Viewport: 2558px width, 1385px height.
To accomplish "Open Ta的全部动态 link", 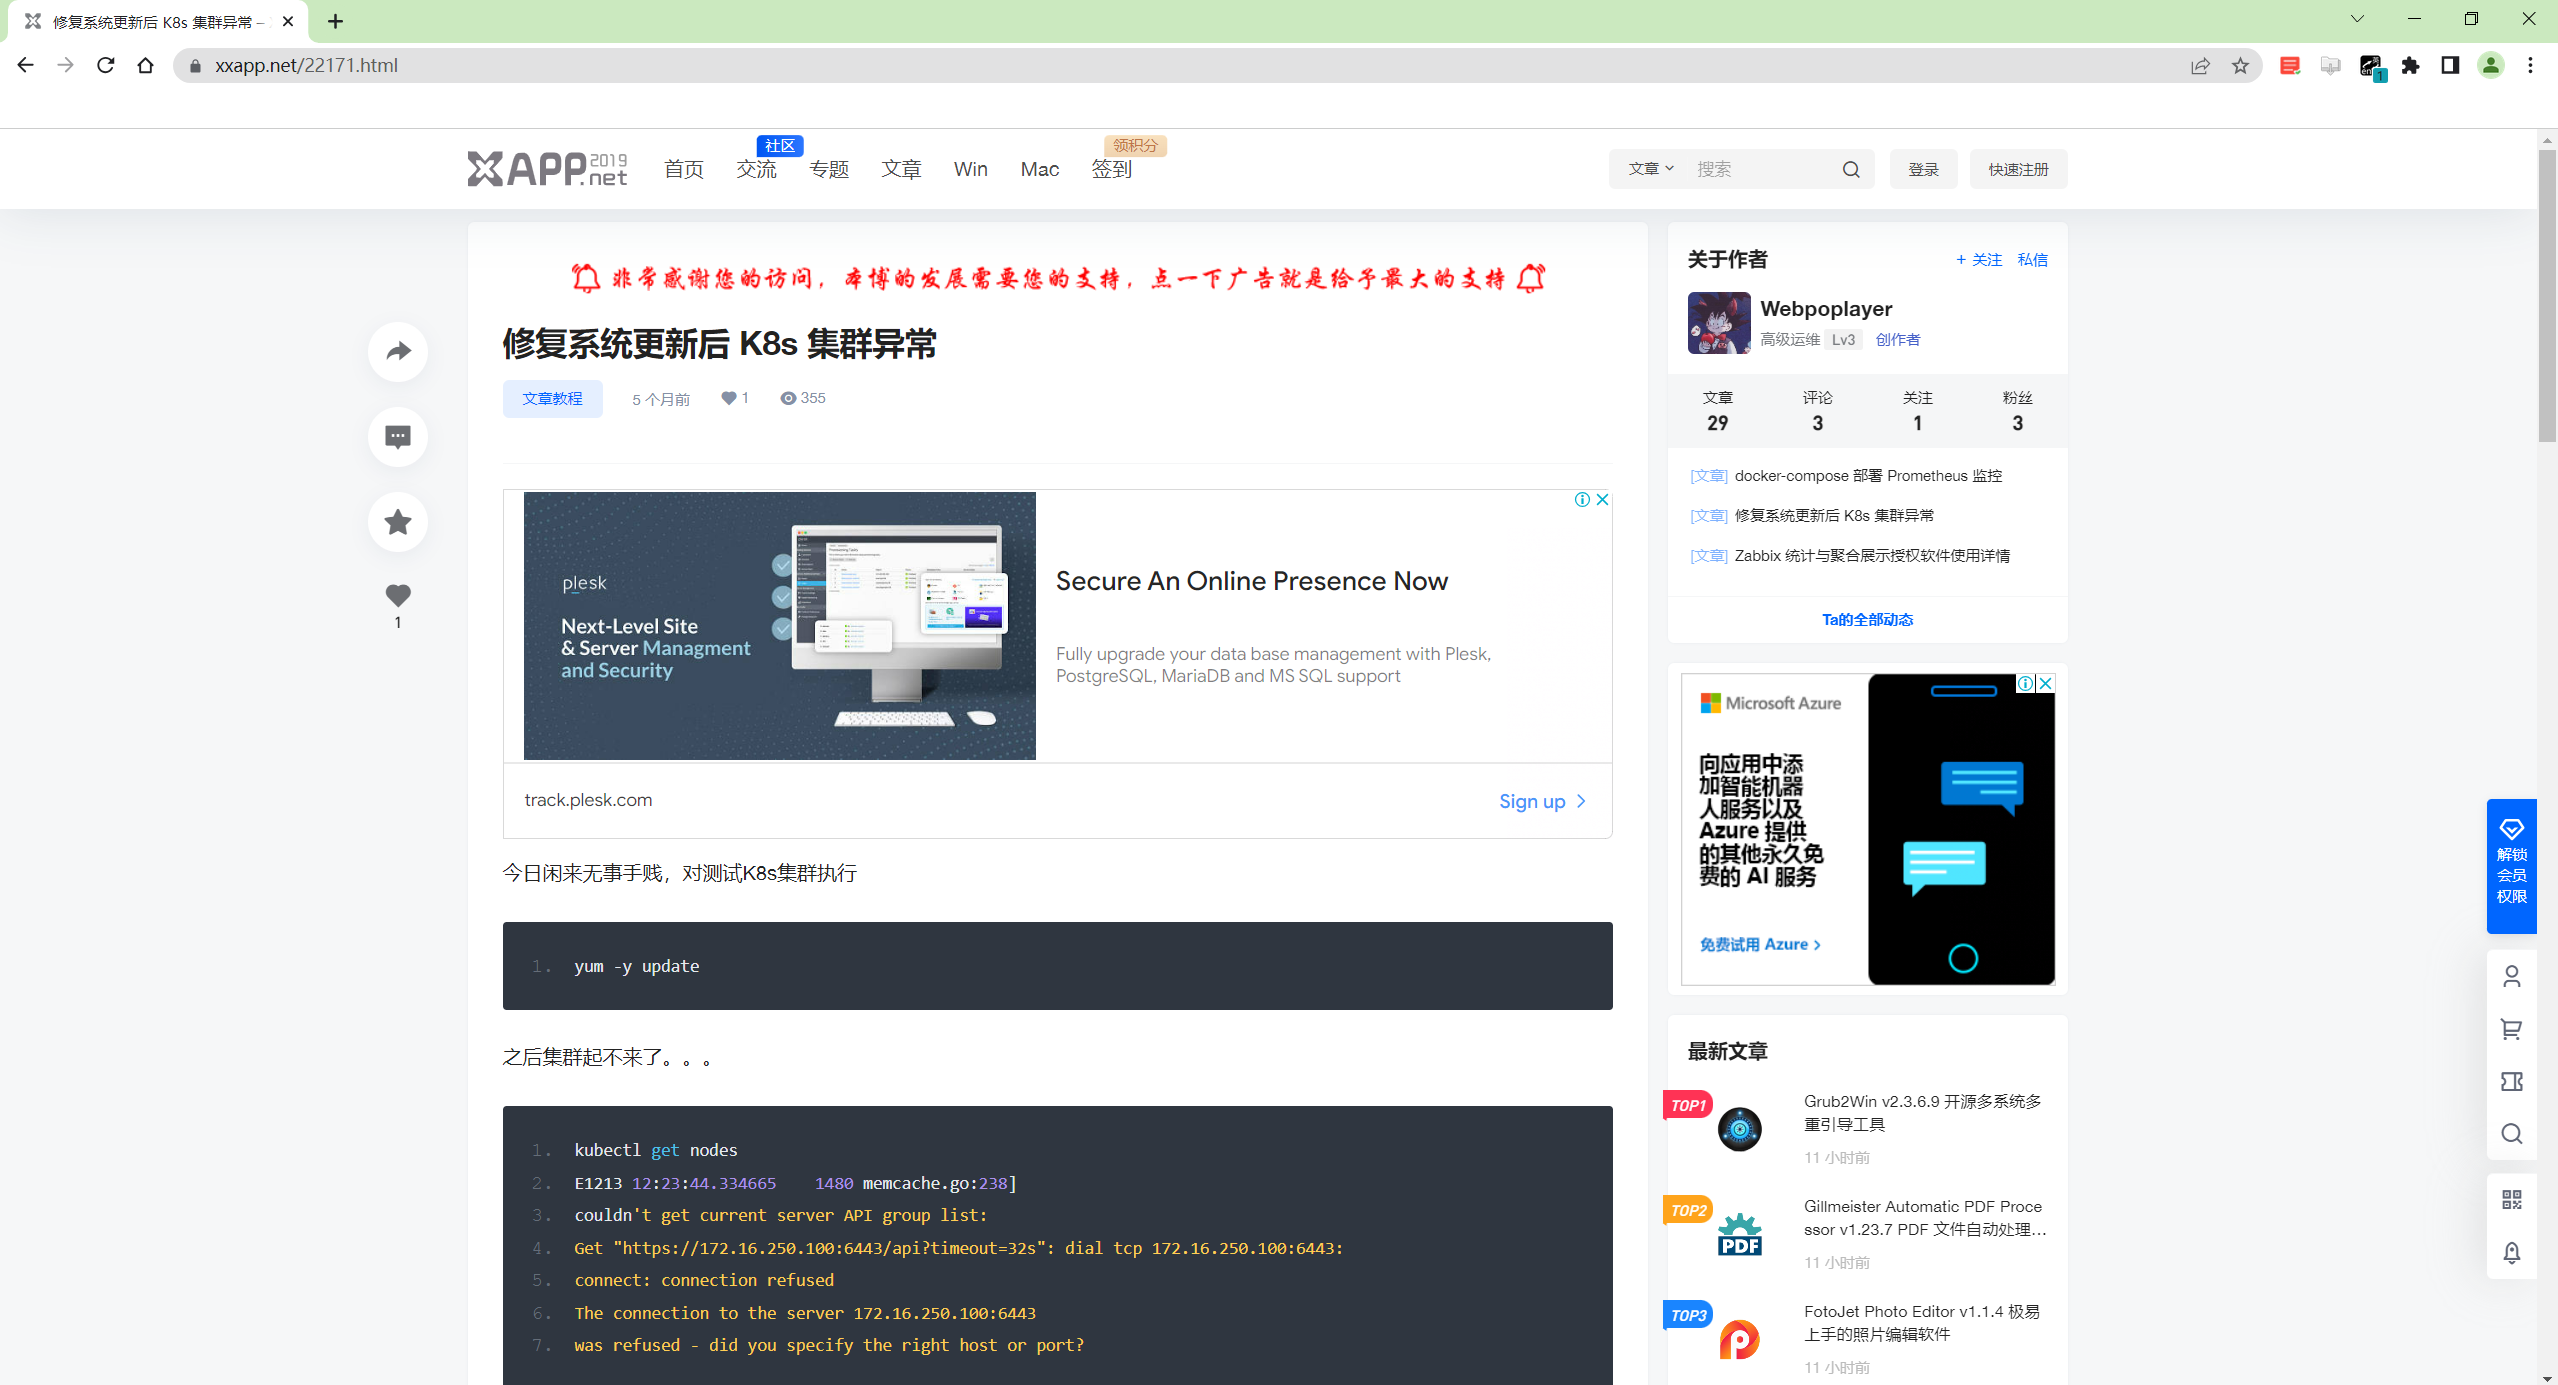I will point(1867,619).
